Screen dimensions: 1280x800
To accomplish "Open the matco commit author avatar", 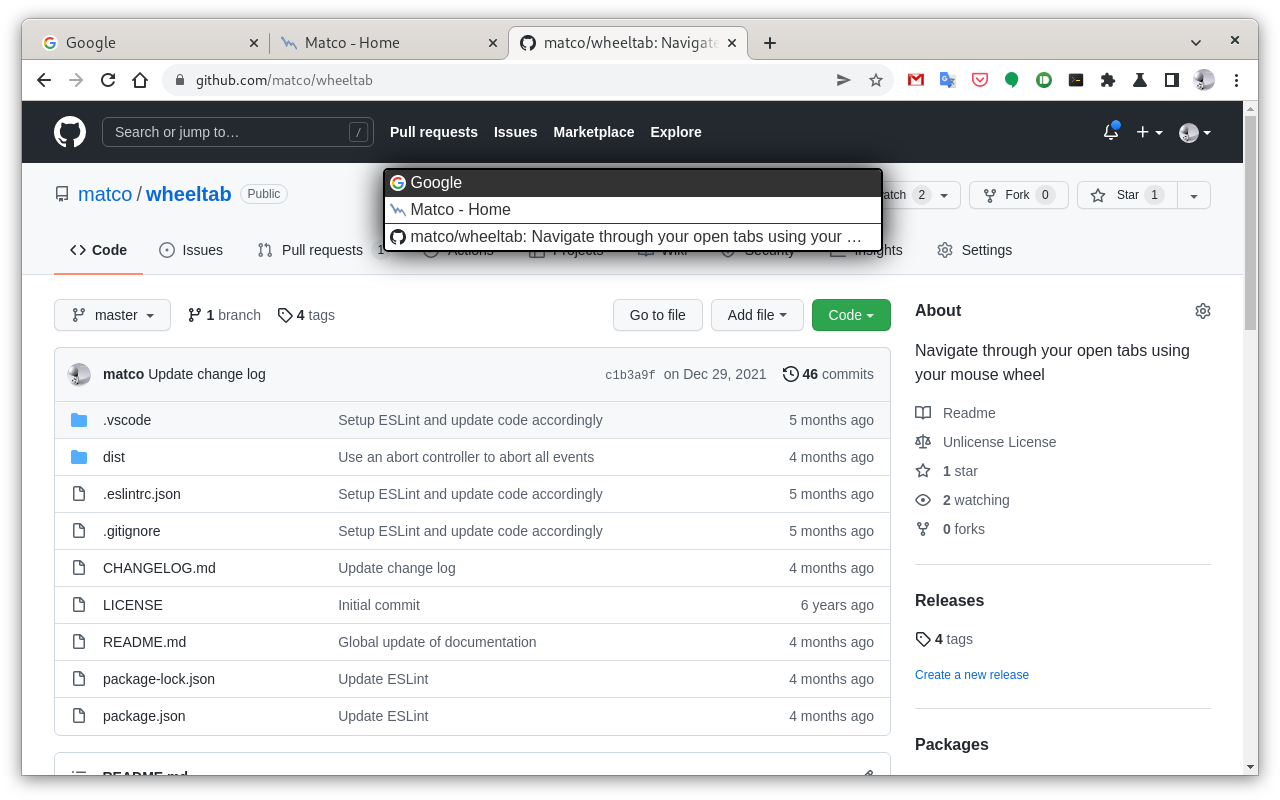I will click(x=79, y=374).
